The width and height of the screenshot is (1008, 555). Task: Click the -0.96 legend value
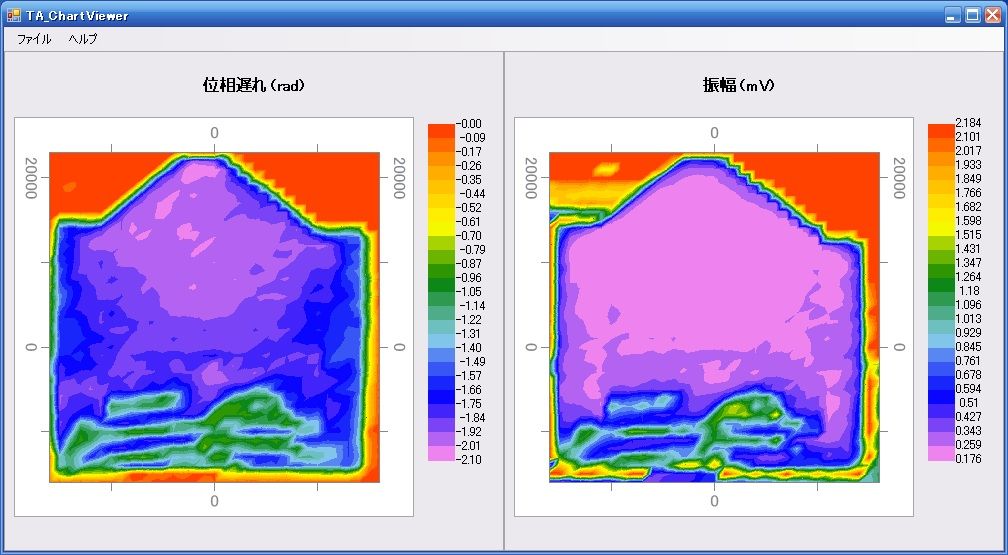[468, 278]
